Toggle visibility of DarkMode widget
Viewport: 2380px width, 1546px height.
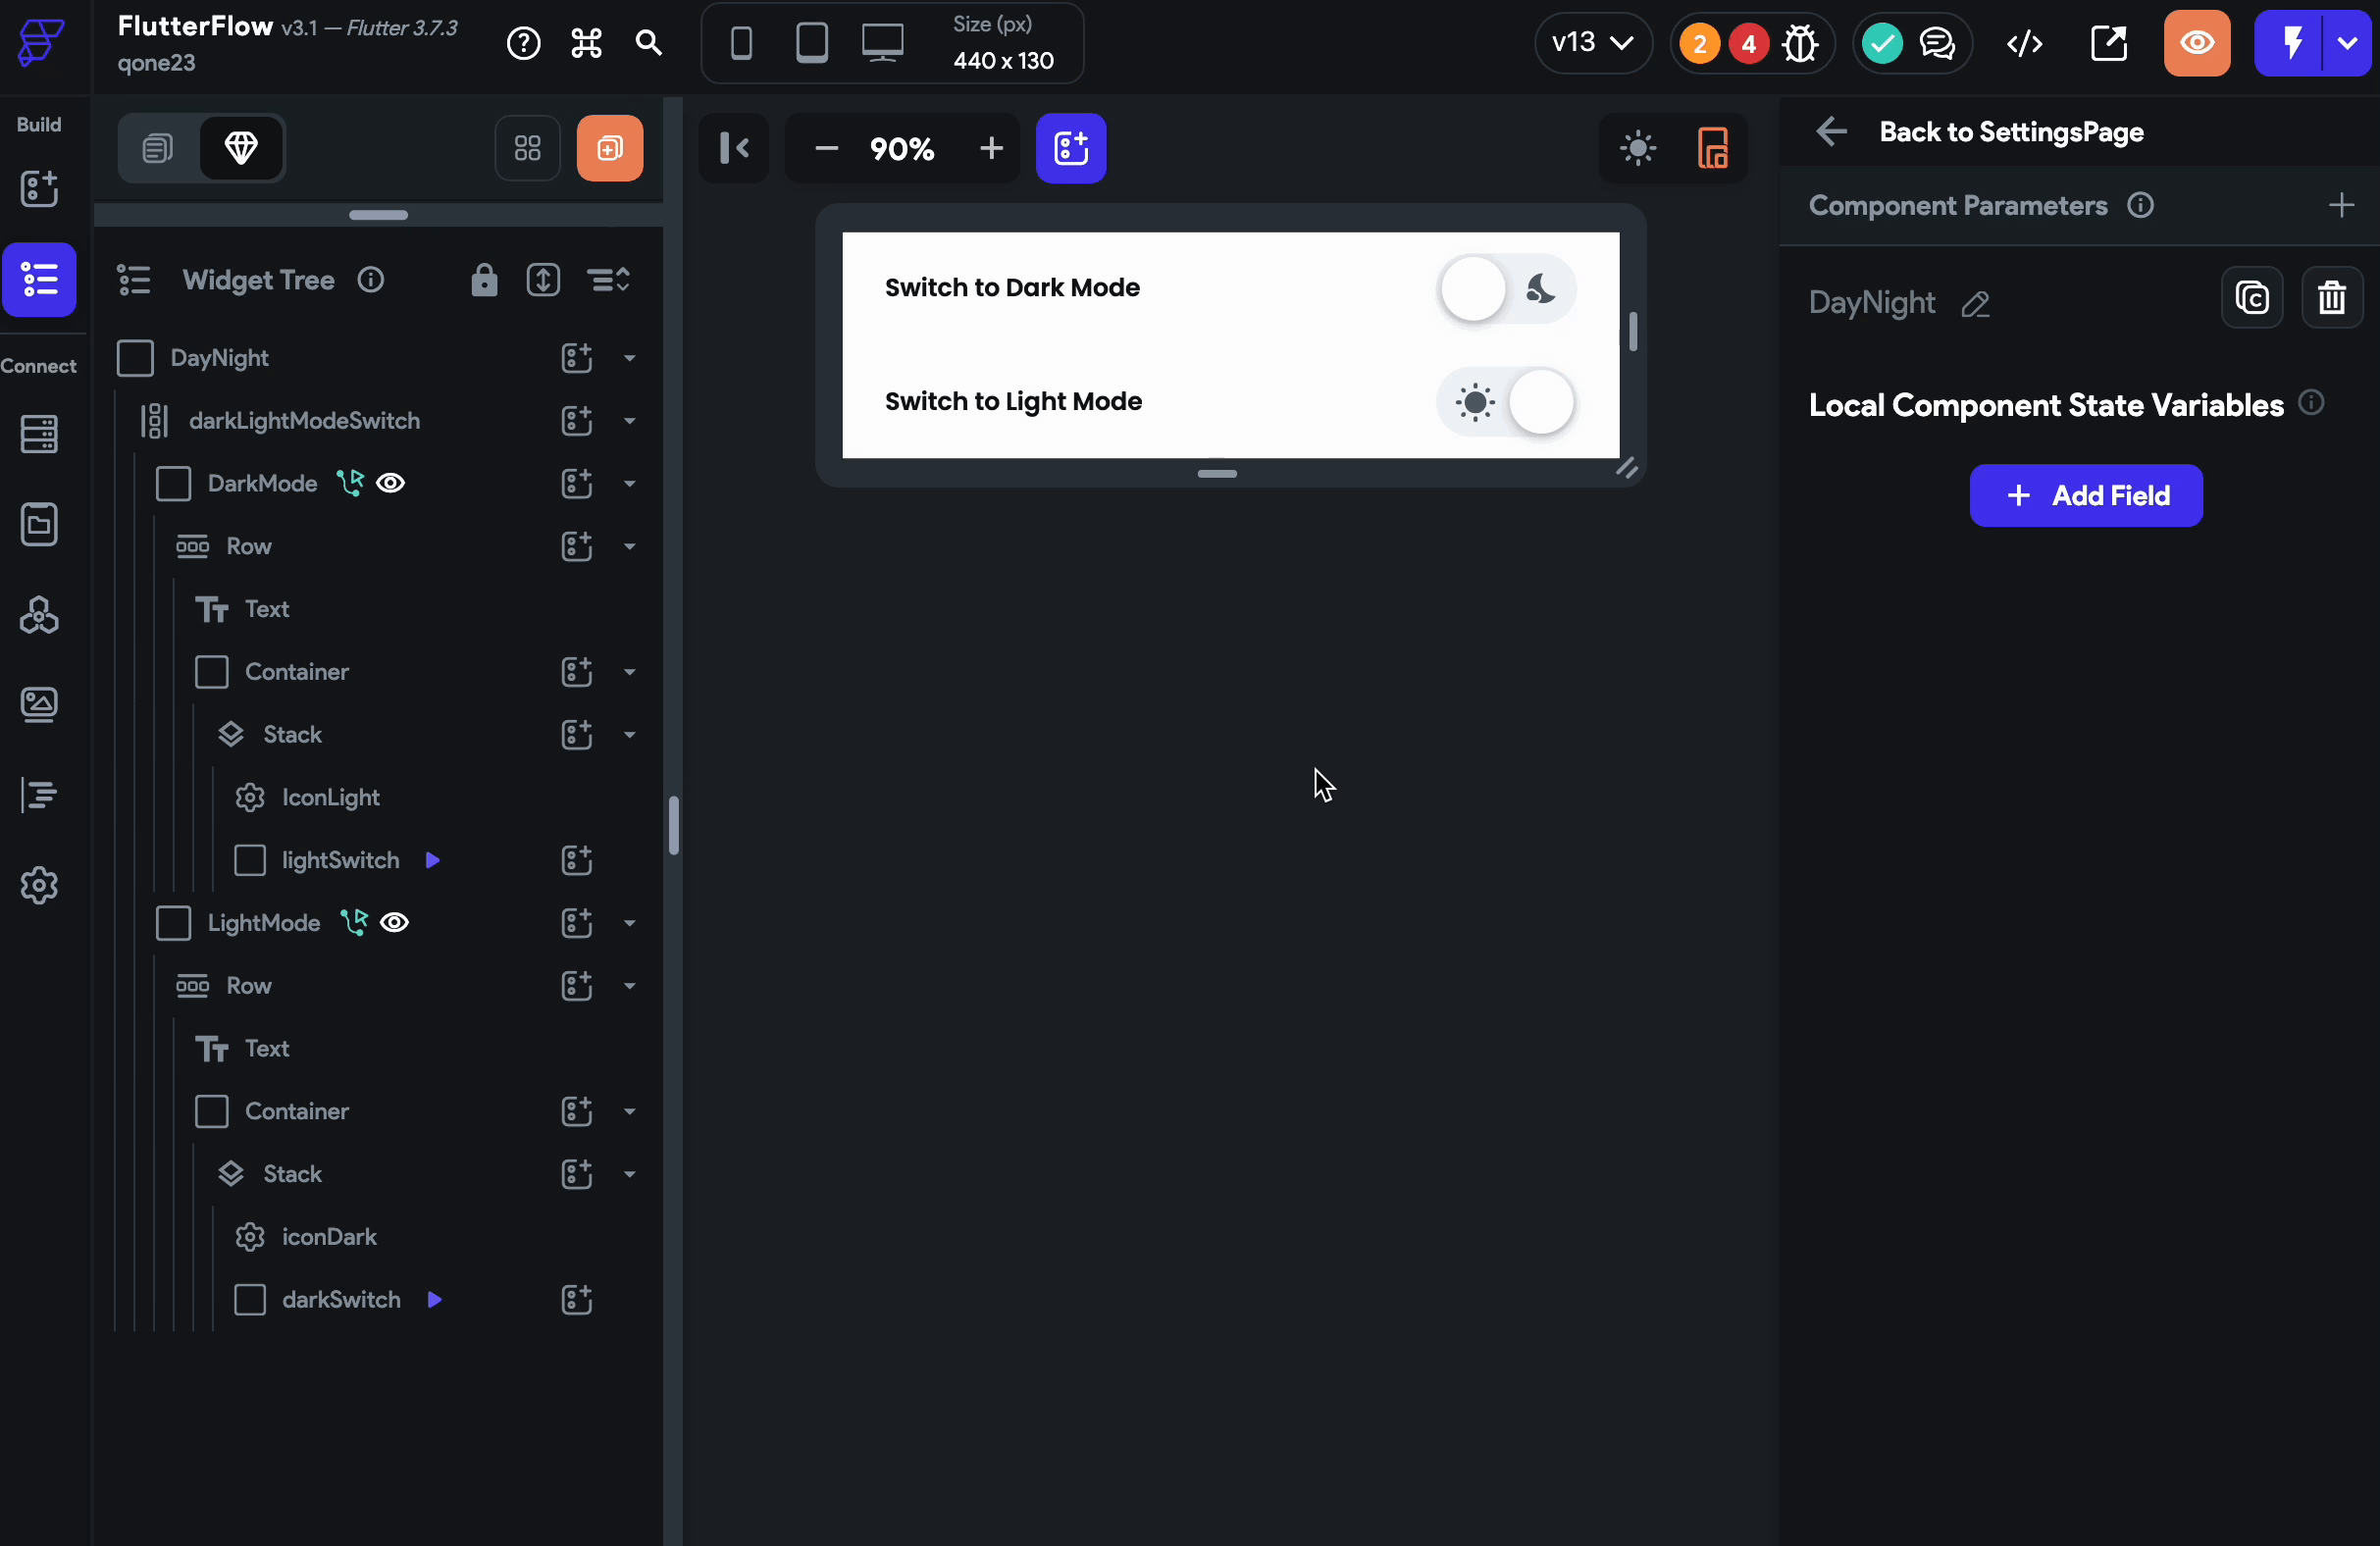click(x=388, y=483)
